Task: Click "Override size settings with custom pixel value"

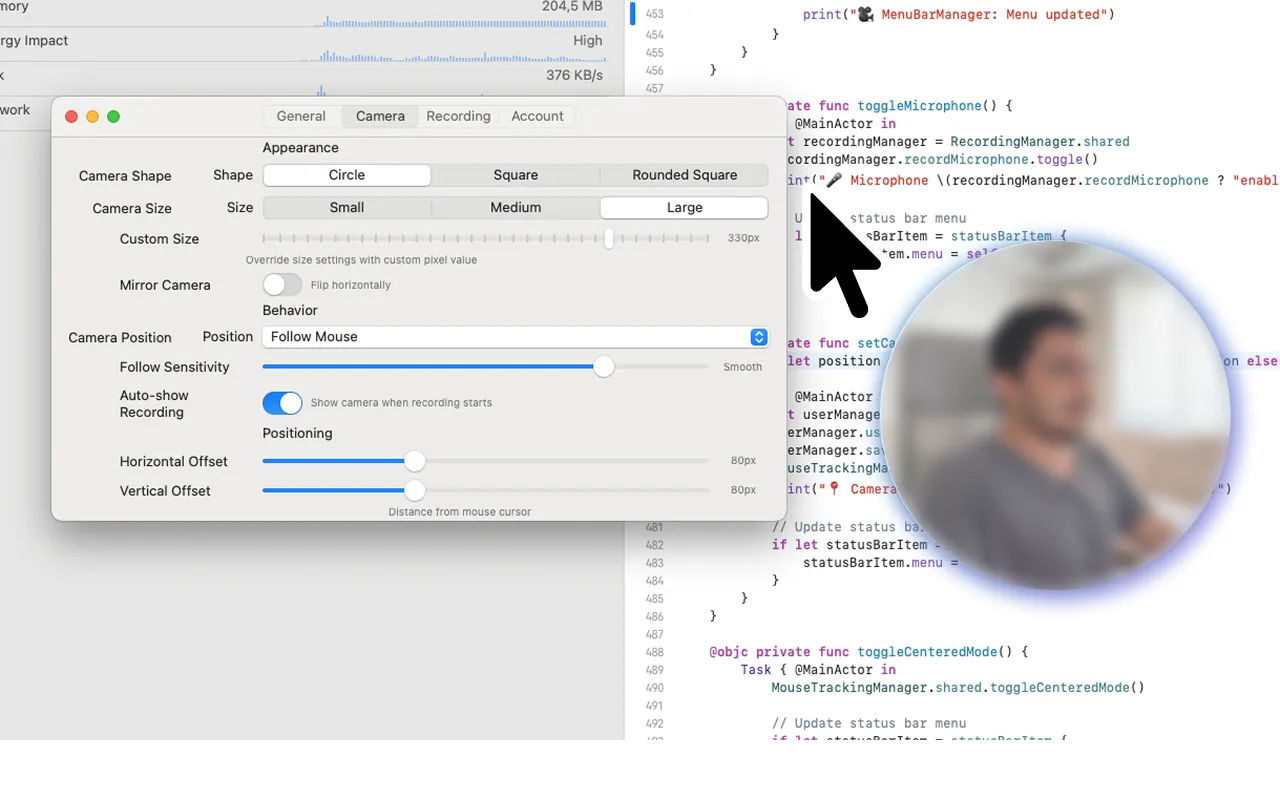Action: pyautogui.click(x=361, y=260)
